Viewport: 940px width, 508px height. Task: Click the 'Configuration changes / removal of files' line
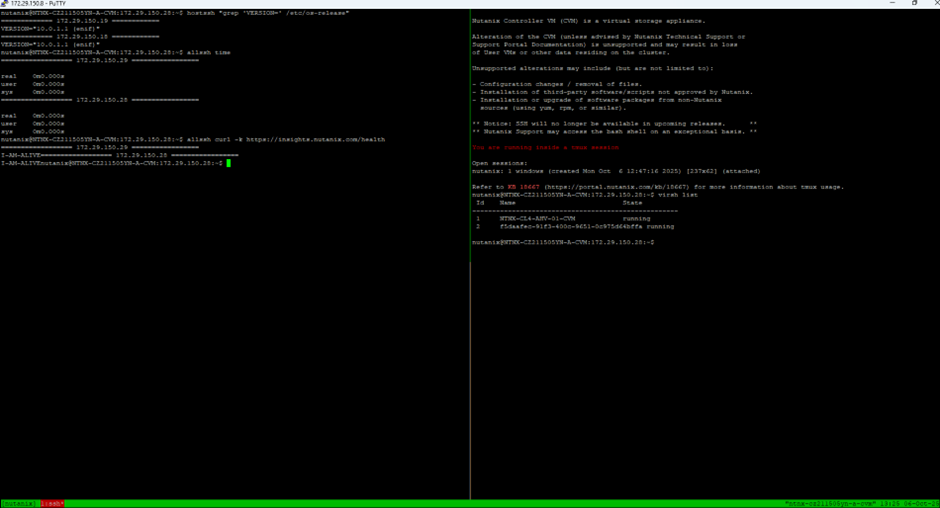pyautogui.click(x=557, y=84)
